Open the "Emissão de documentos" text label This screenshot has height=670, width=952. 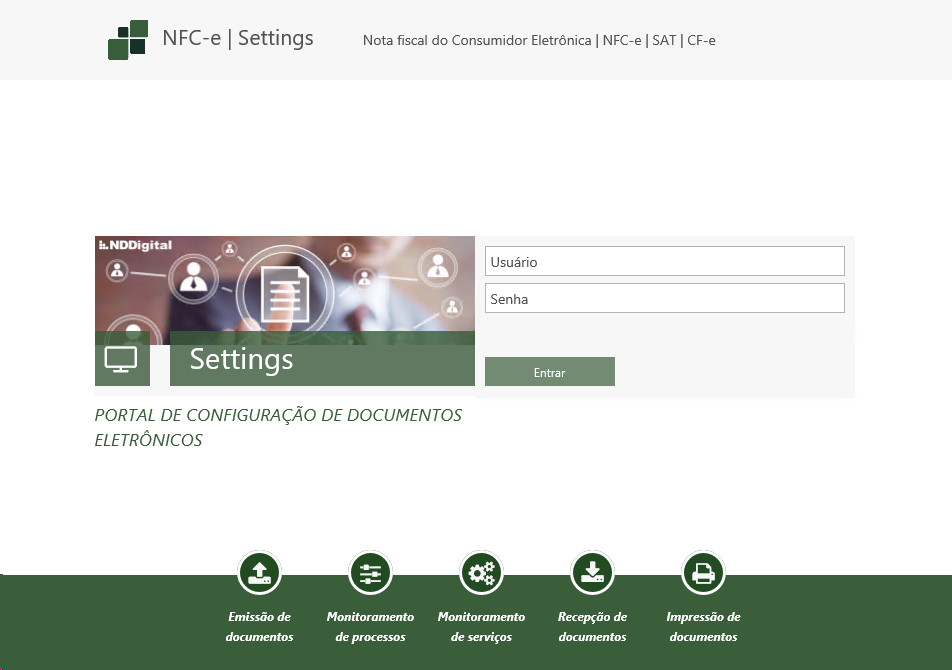coord(259,627)
